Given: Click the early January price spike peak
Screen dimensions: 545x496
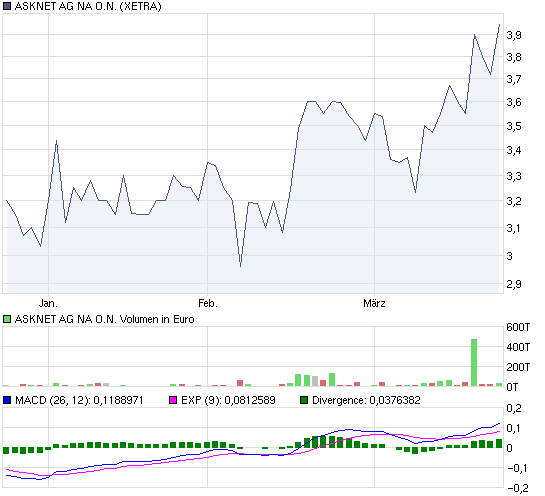Looking at the screenshot, I should (56, 141).
